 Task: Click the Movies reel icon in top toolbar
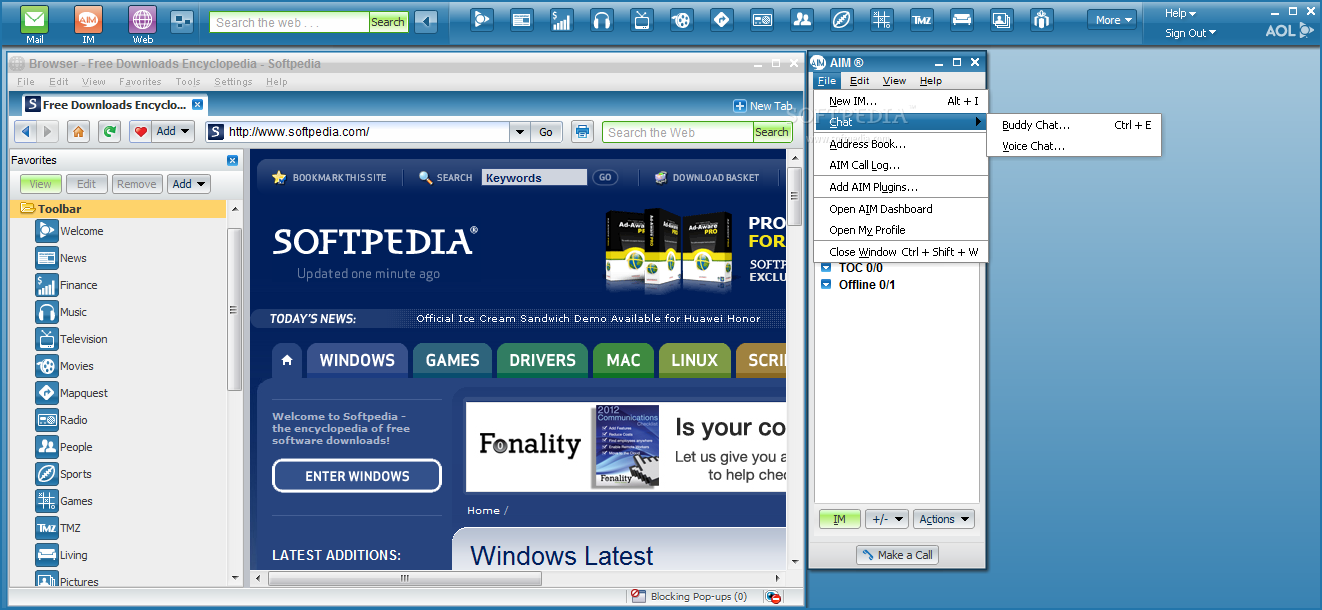[x=681, y=19]
